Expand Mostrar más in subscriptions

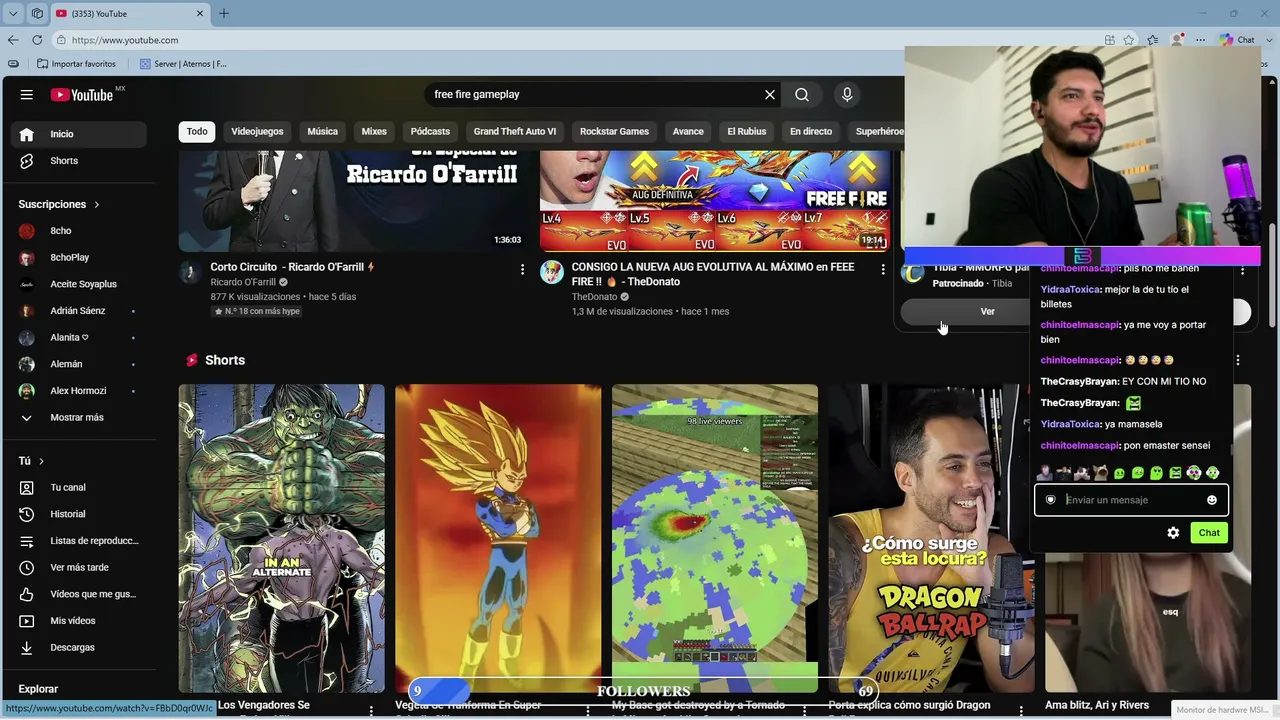(x=79, y=418)
